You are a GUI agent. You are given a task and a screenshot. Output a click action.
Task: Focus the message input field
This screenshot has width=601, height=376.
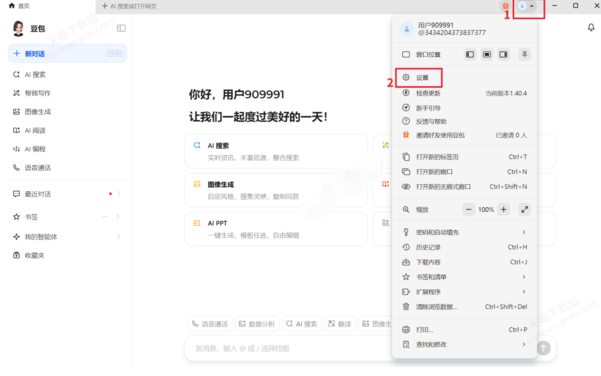(287, 348)
